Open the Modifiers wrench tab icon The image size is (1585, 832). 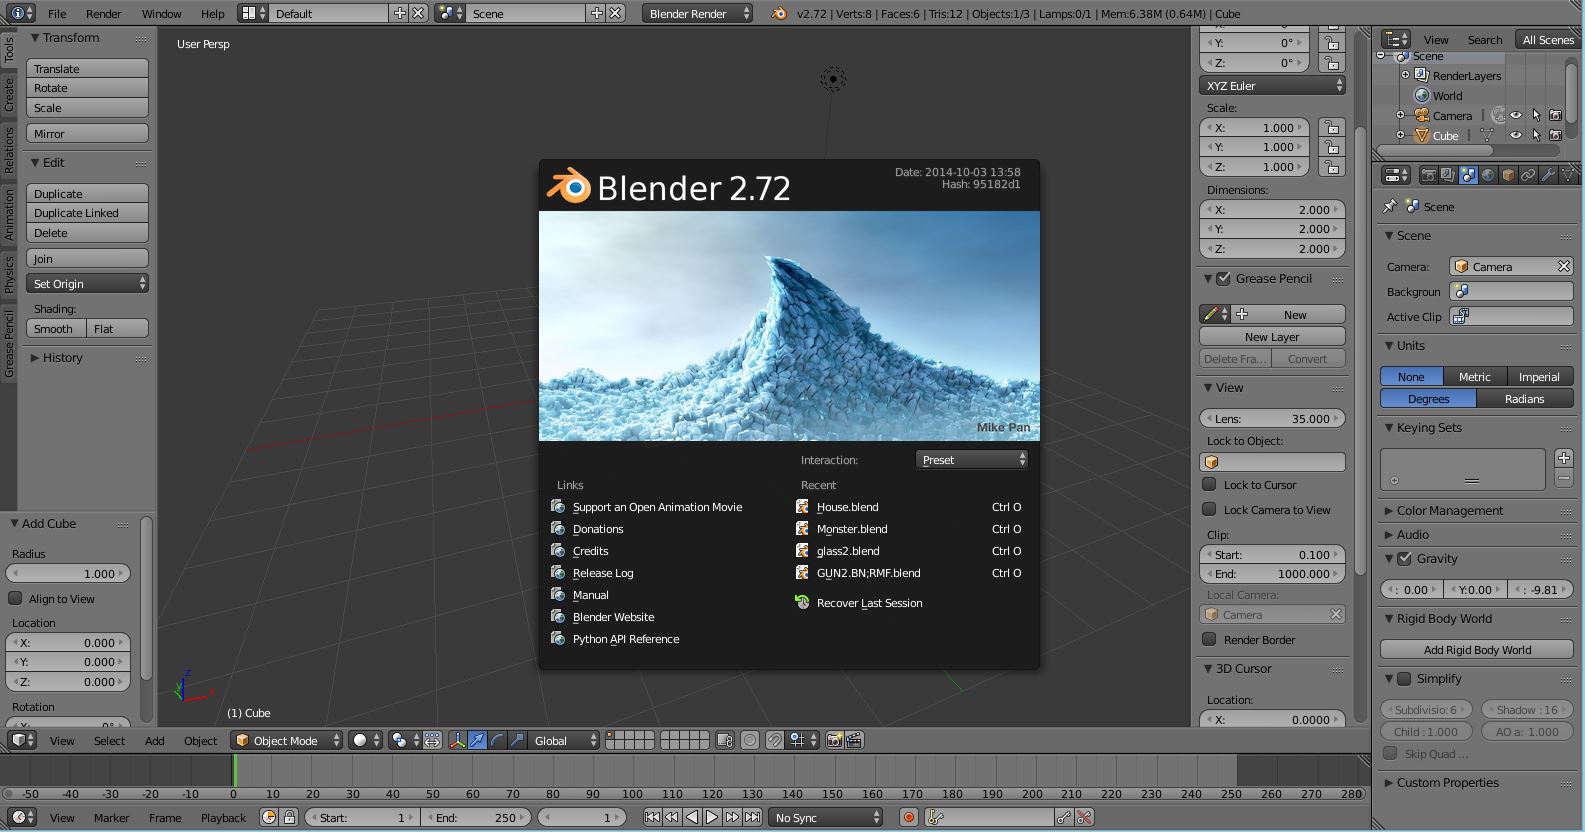pos(1548,175)
